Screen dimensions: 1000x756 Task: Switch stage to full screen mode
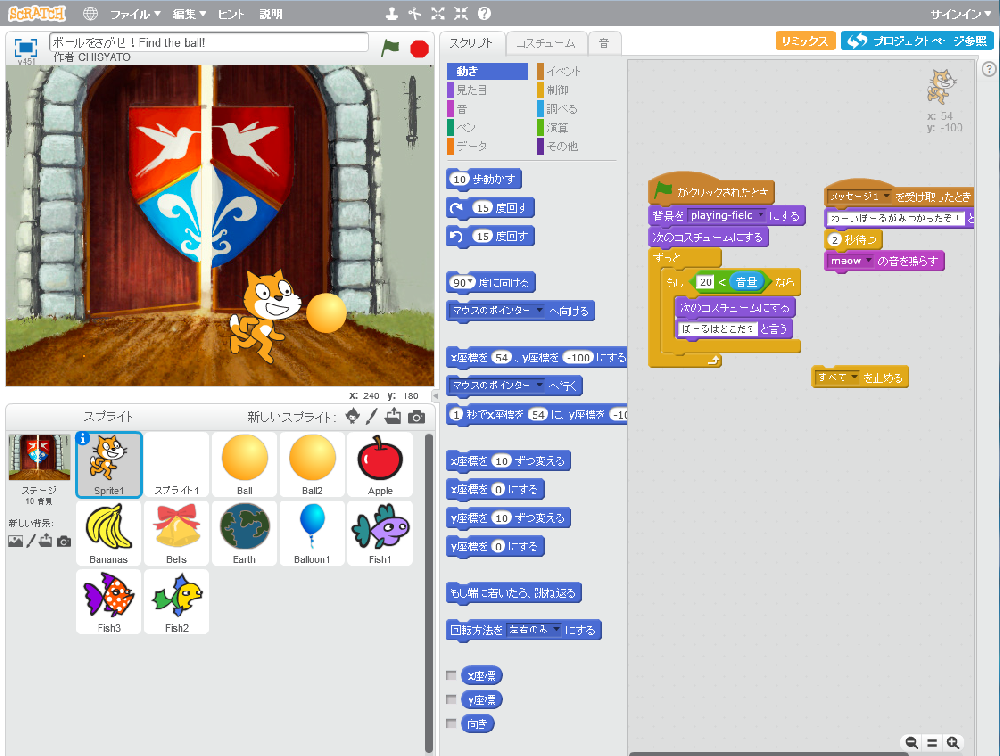click(26, 47)
